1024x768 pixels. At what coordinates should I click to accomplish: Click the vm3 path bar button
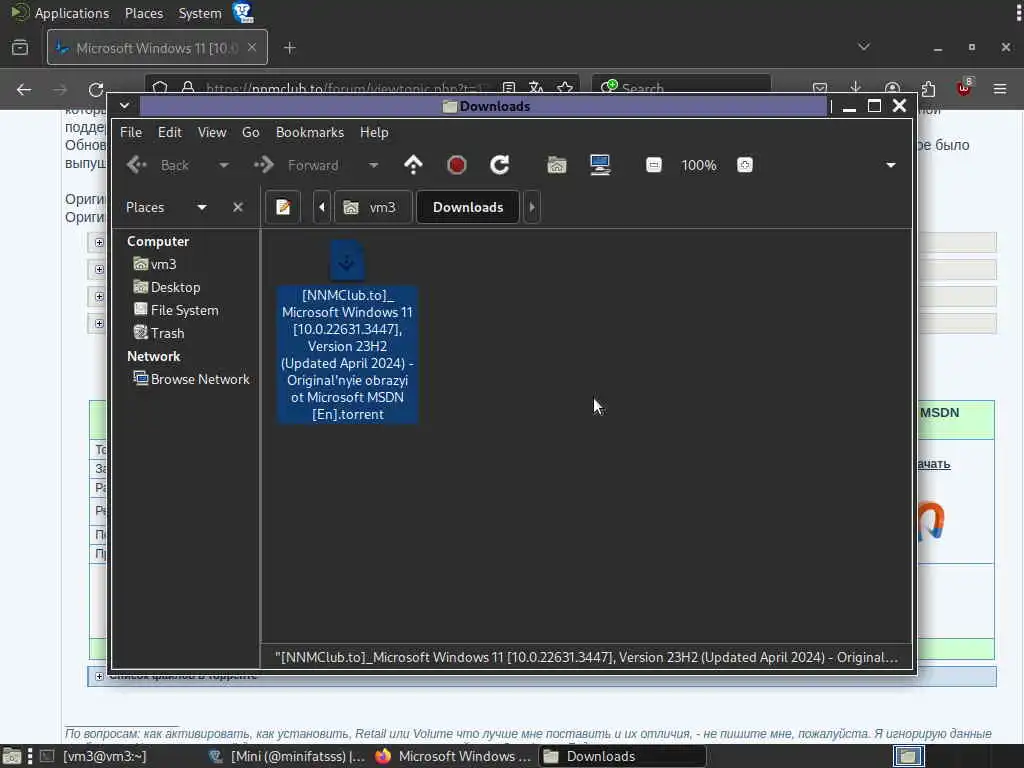point(373,207)
